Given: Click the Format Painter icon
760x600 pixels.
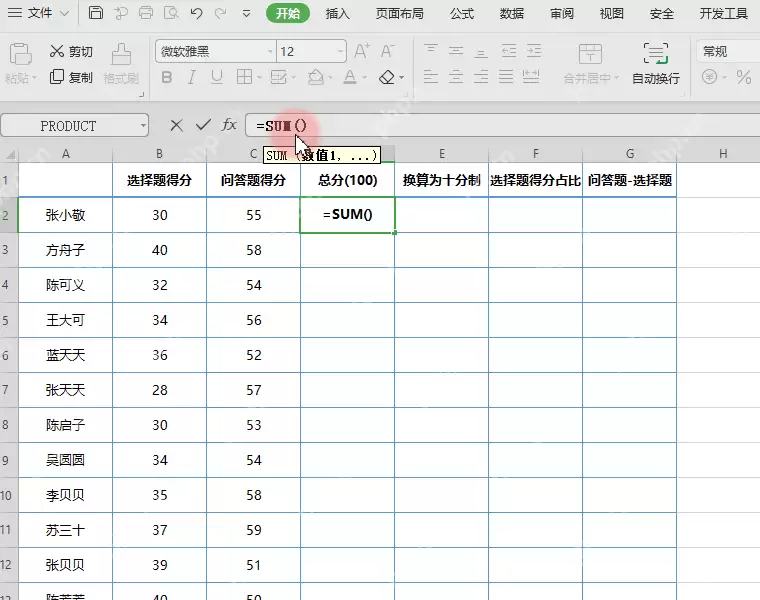Looking at the screenshot, I should [x=121, y=54].
